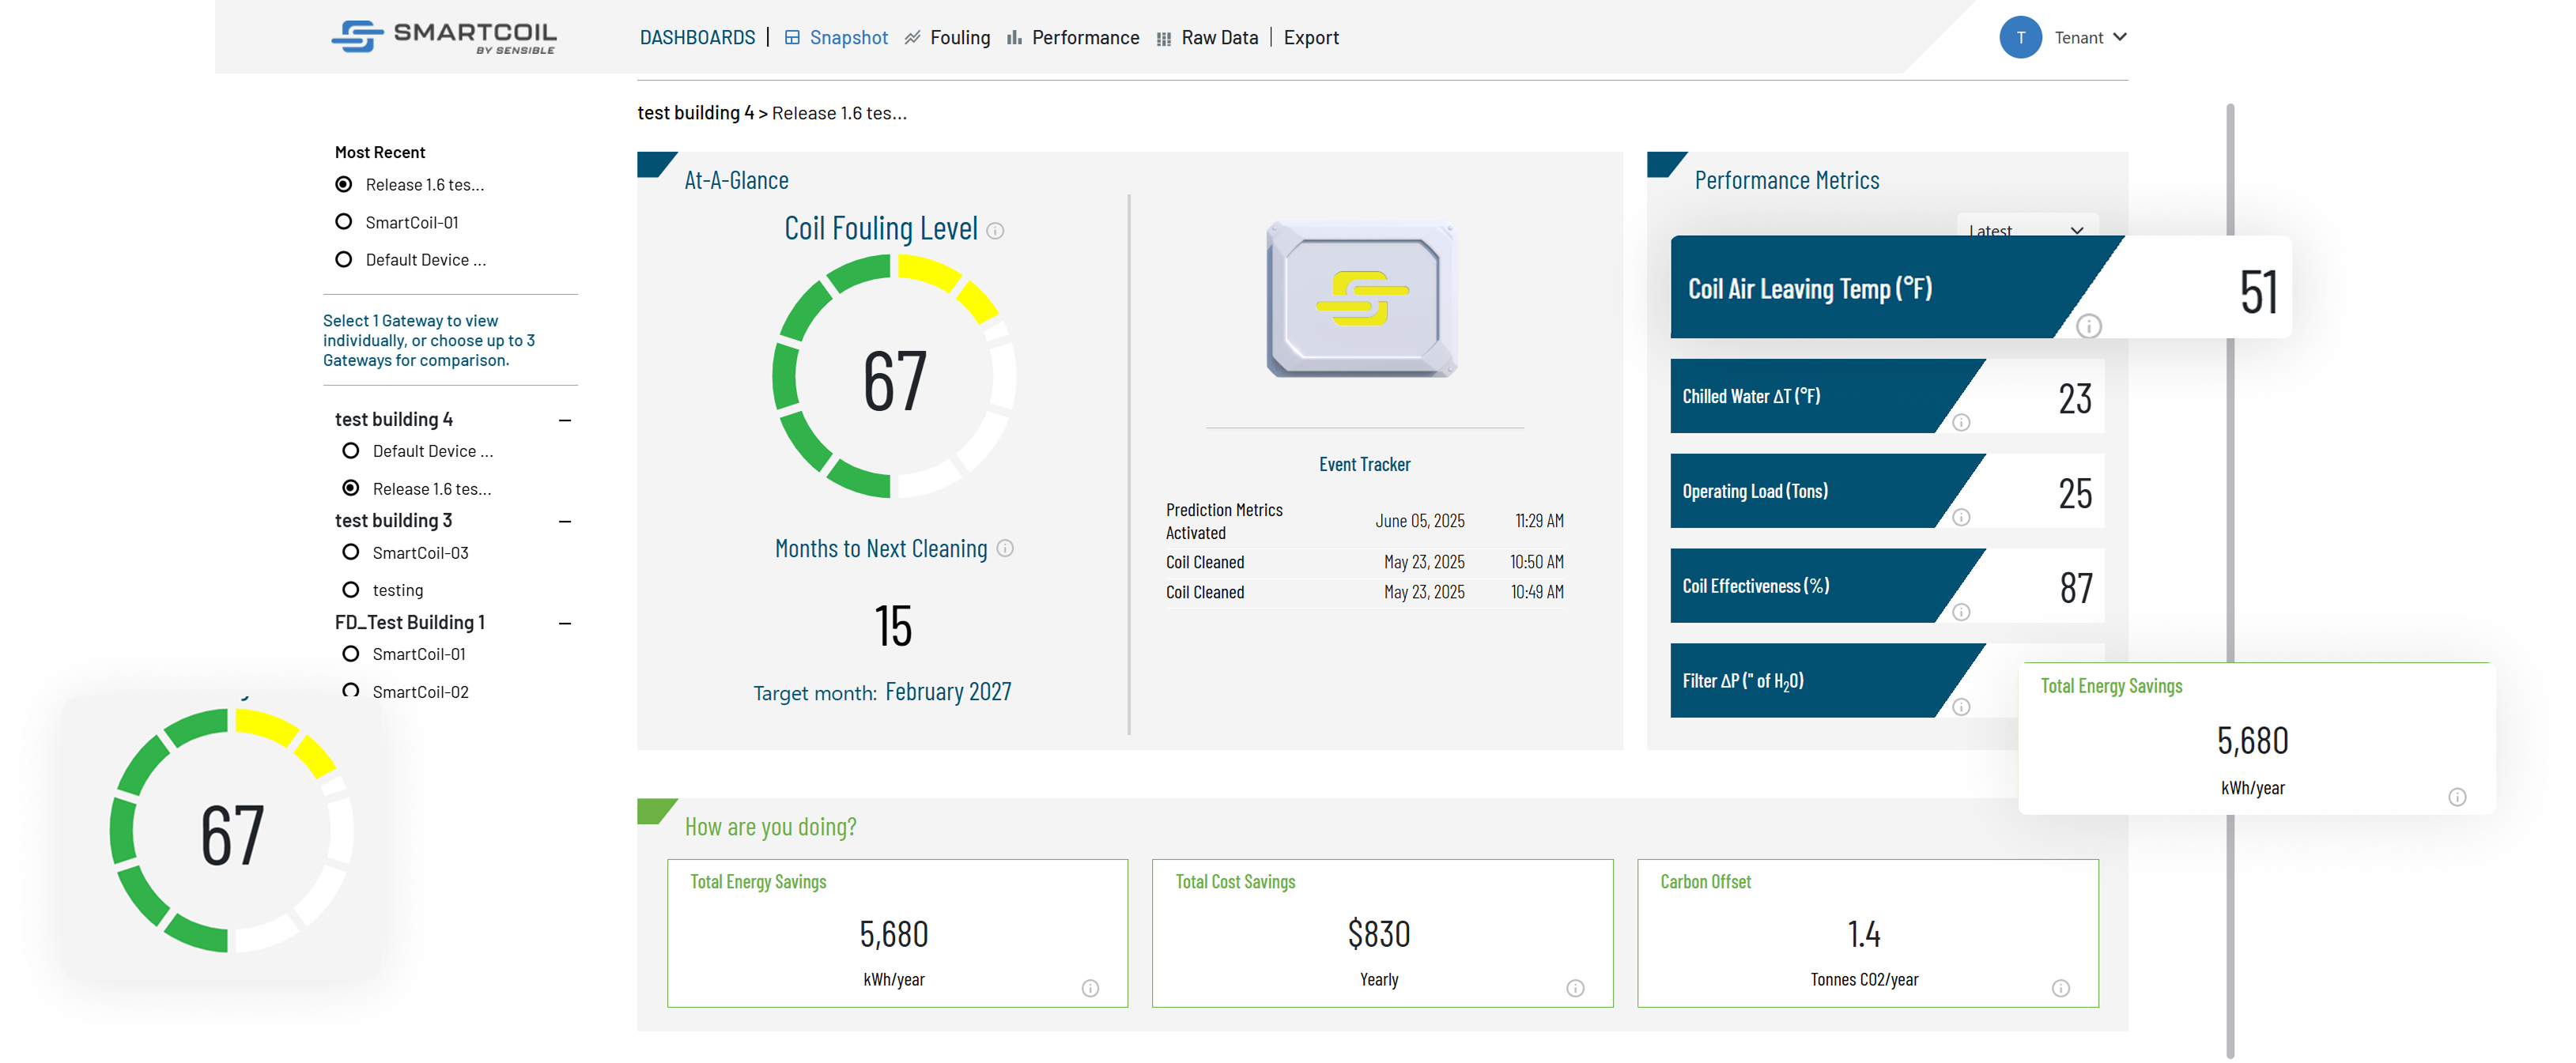The image size is (2576, 1063).
Task: Collapse the FD_Test Building 1 group
Action: coord(565,623)
